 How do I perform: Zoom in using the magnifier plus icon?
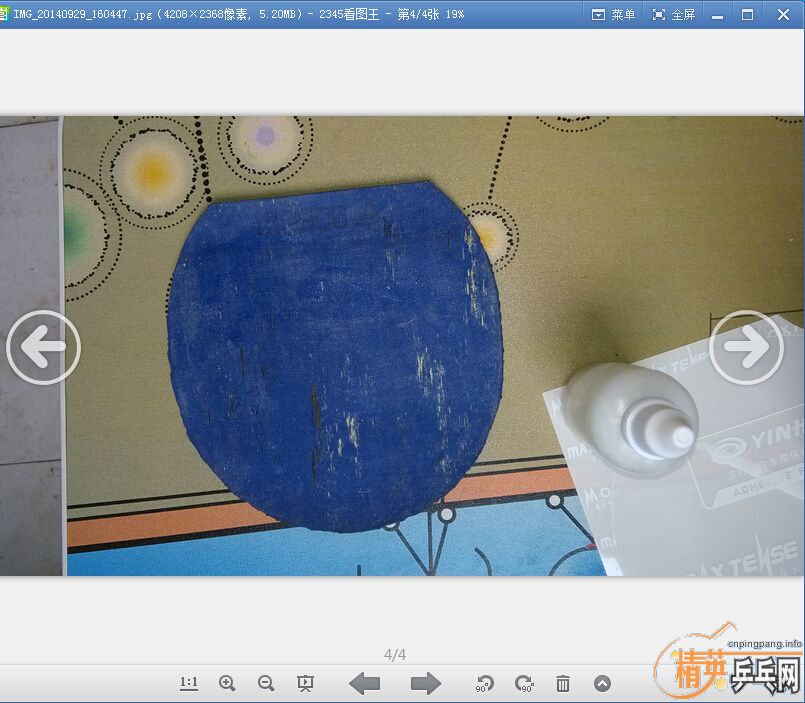(x=227, y=683)
